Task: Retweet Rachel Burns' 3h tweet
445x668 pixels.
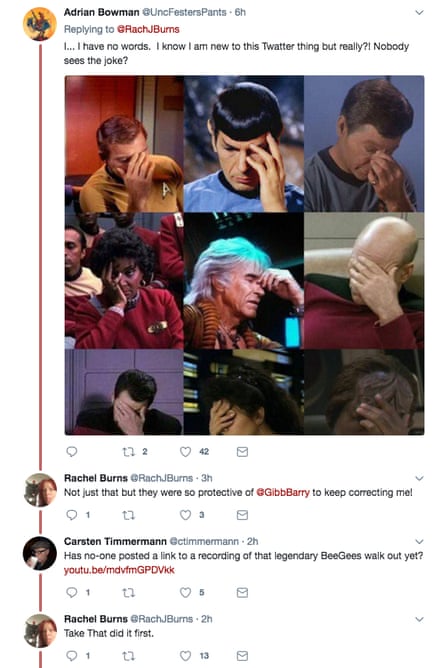Action: (128, 515)
